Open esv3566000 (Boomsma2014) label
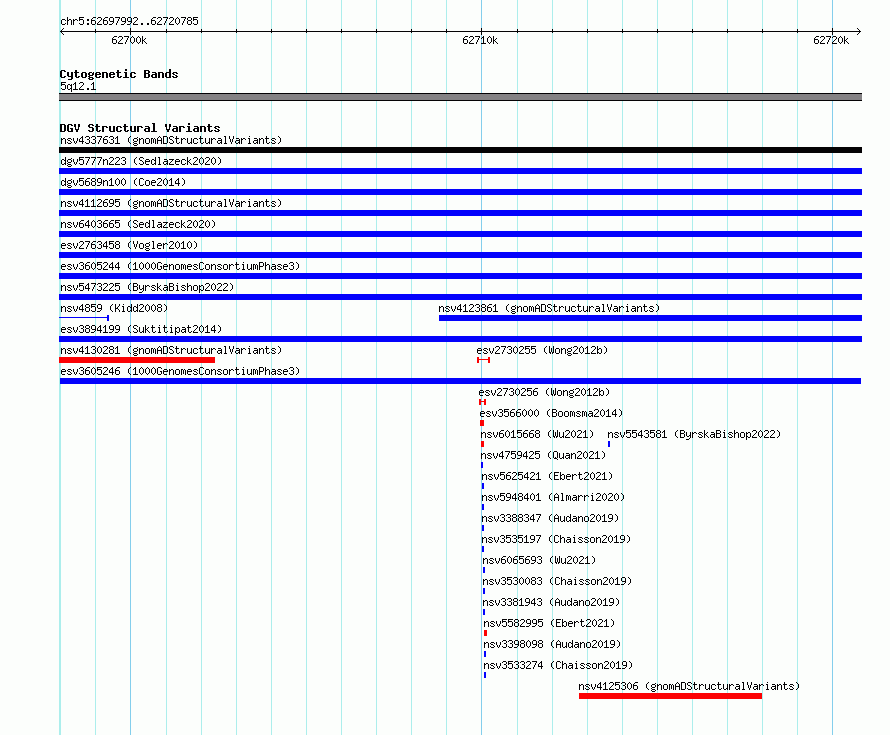 click(x=551, y=413)
